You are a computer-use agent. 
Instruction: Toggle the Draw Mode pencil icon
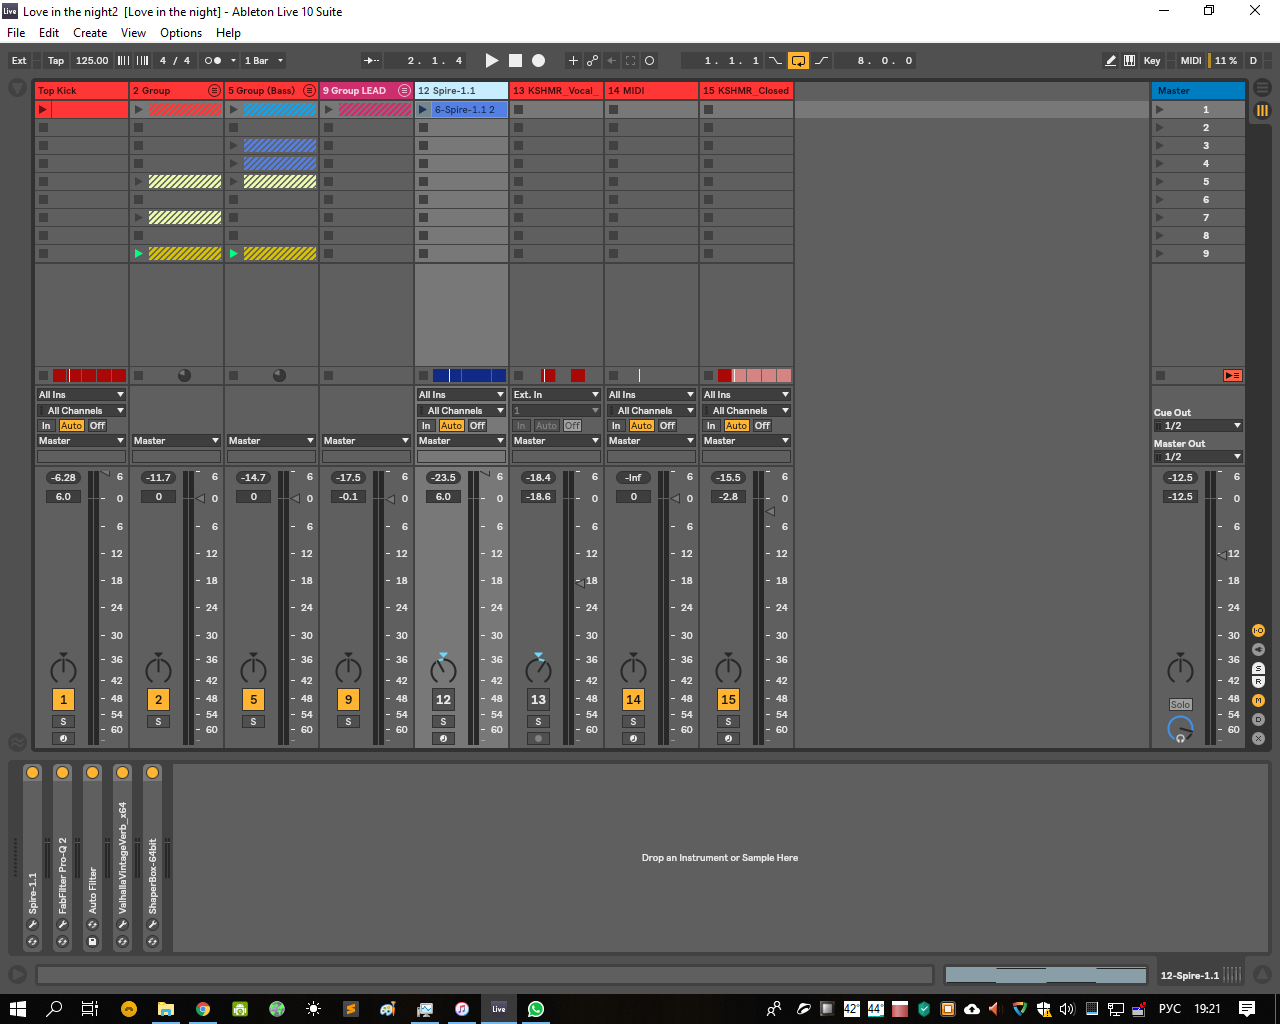(1110, 60)
